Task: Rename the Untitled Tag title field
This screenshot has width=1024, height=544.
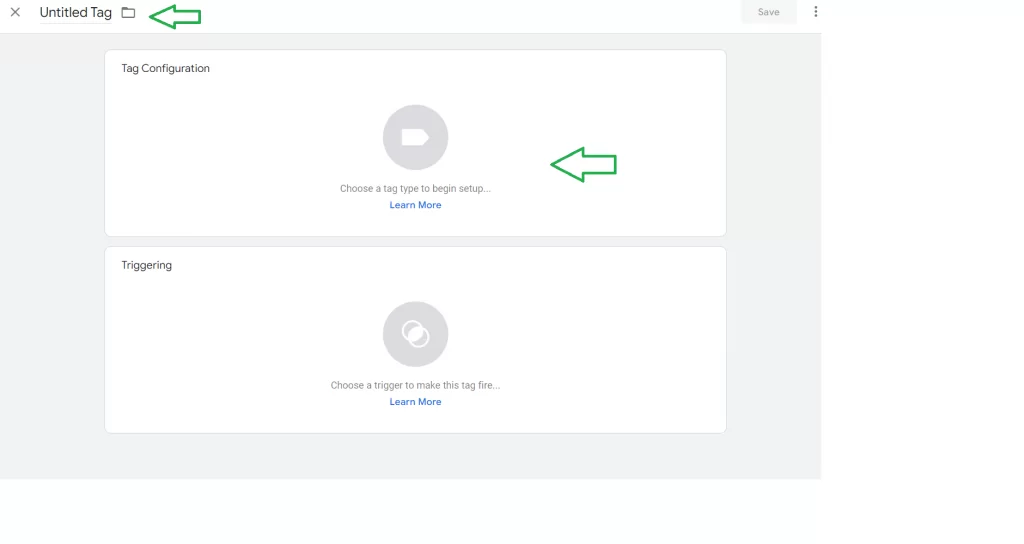Action: (x=76, y=12)
